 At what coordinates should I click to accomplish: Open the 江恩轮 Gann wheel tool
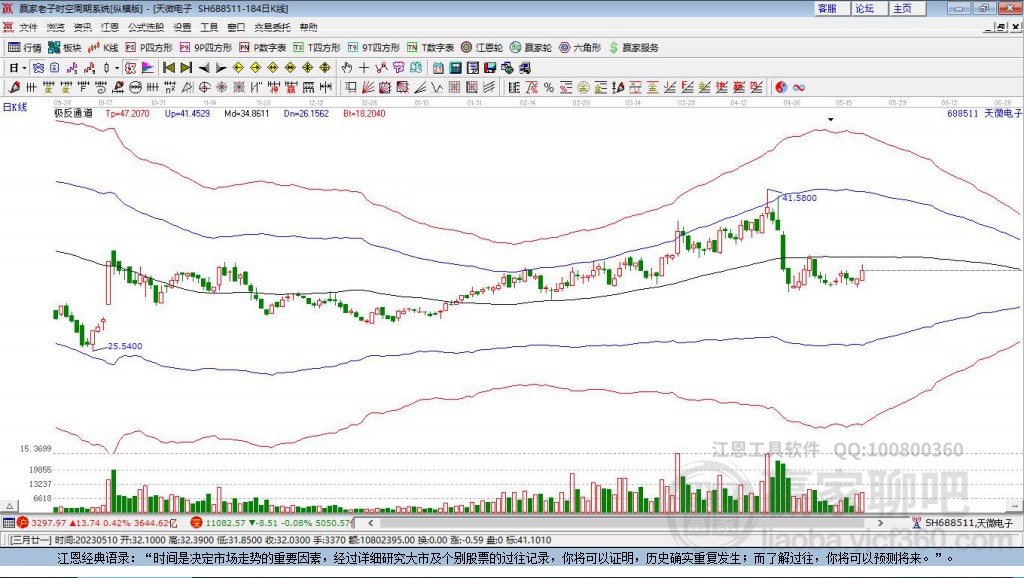[482, 48]
